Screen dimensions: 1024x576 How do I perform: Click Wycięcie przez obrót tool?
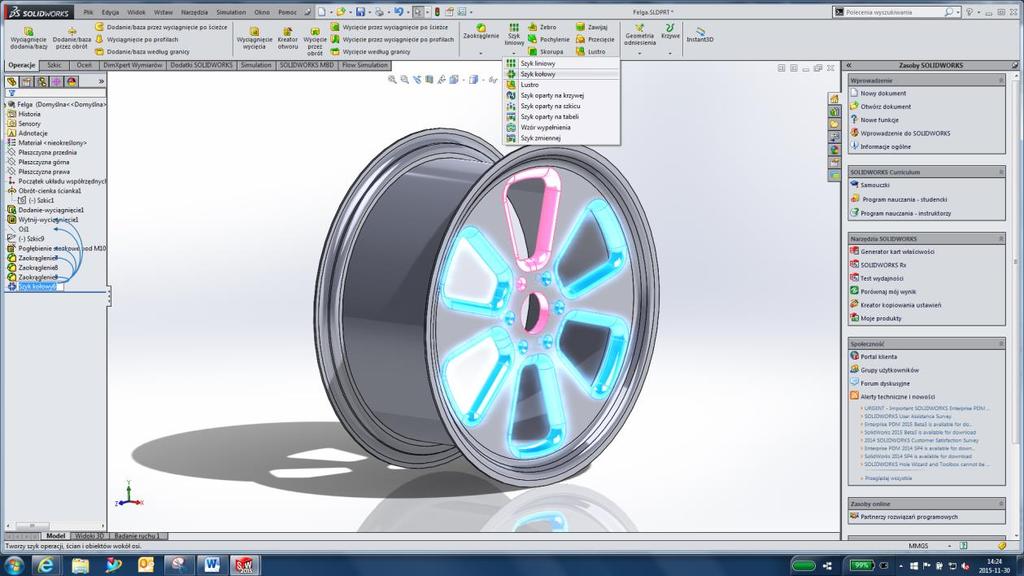click(x=315, y=41)
